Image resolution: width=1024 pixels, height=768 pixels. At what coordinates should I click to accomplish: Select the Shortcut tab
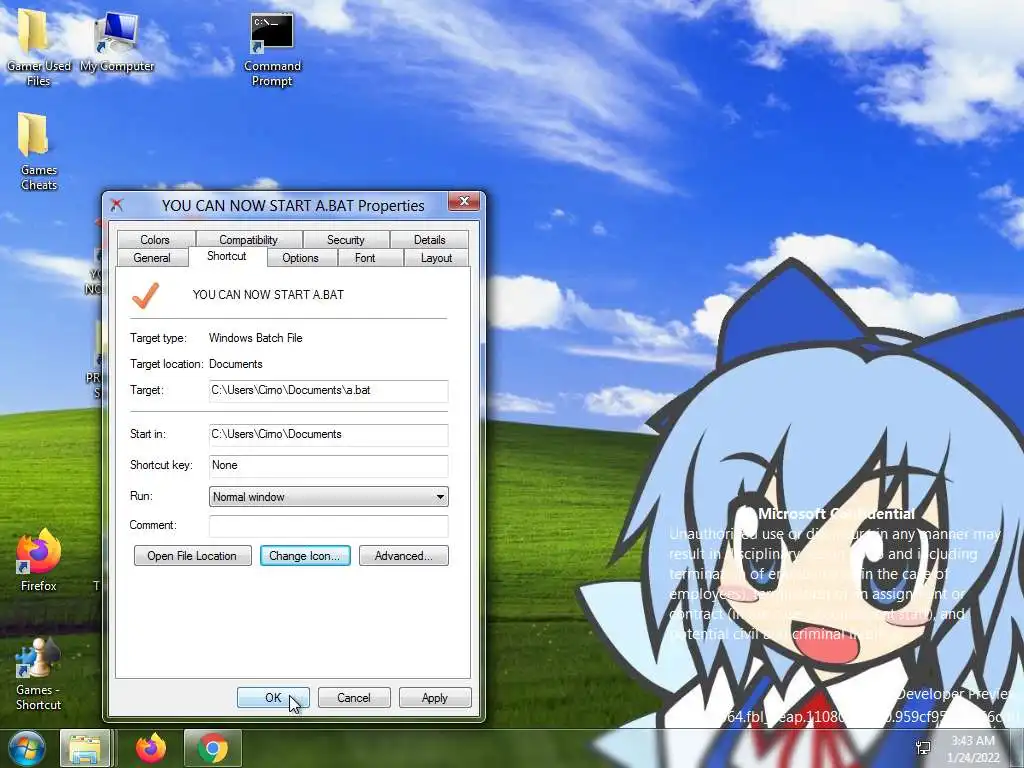click(227, 256)
